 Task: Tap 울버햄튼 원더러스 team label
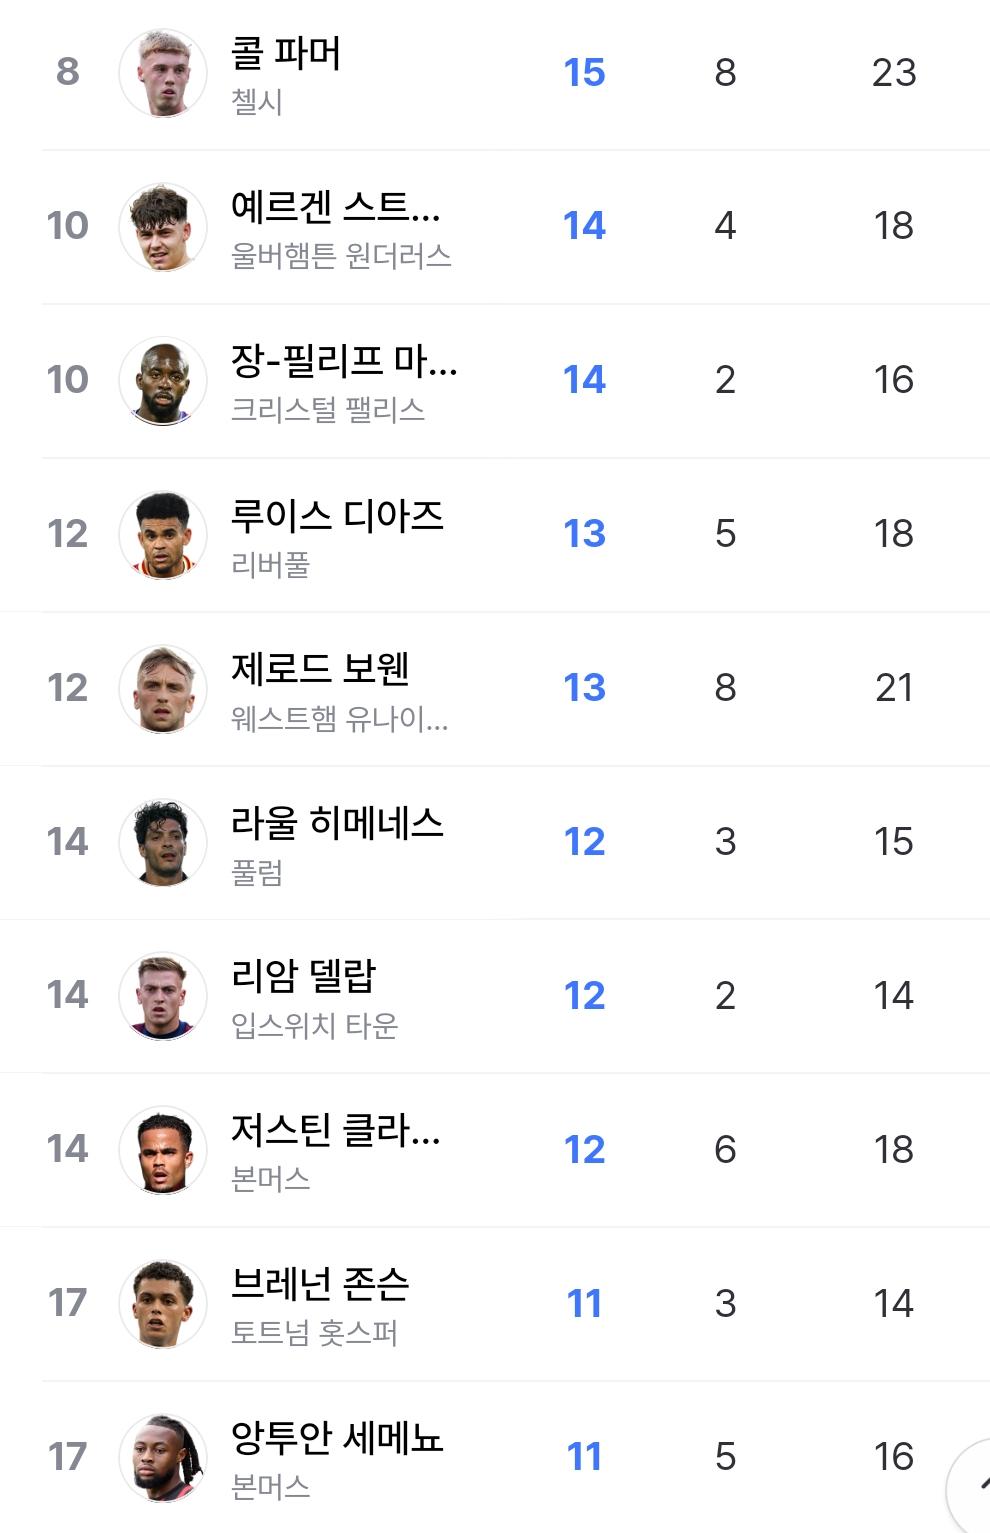click(341, 256)
